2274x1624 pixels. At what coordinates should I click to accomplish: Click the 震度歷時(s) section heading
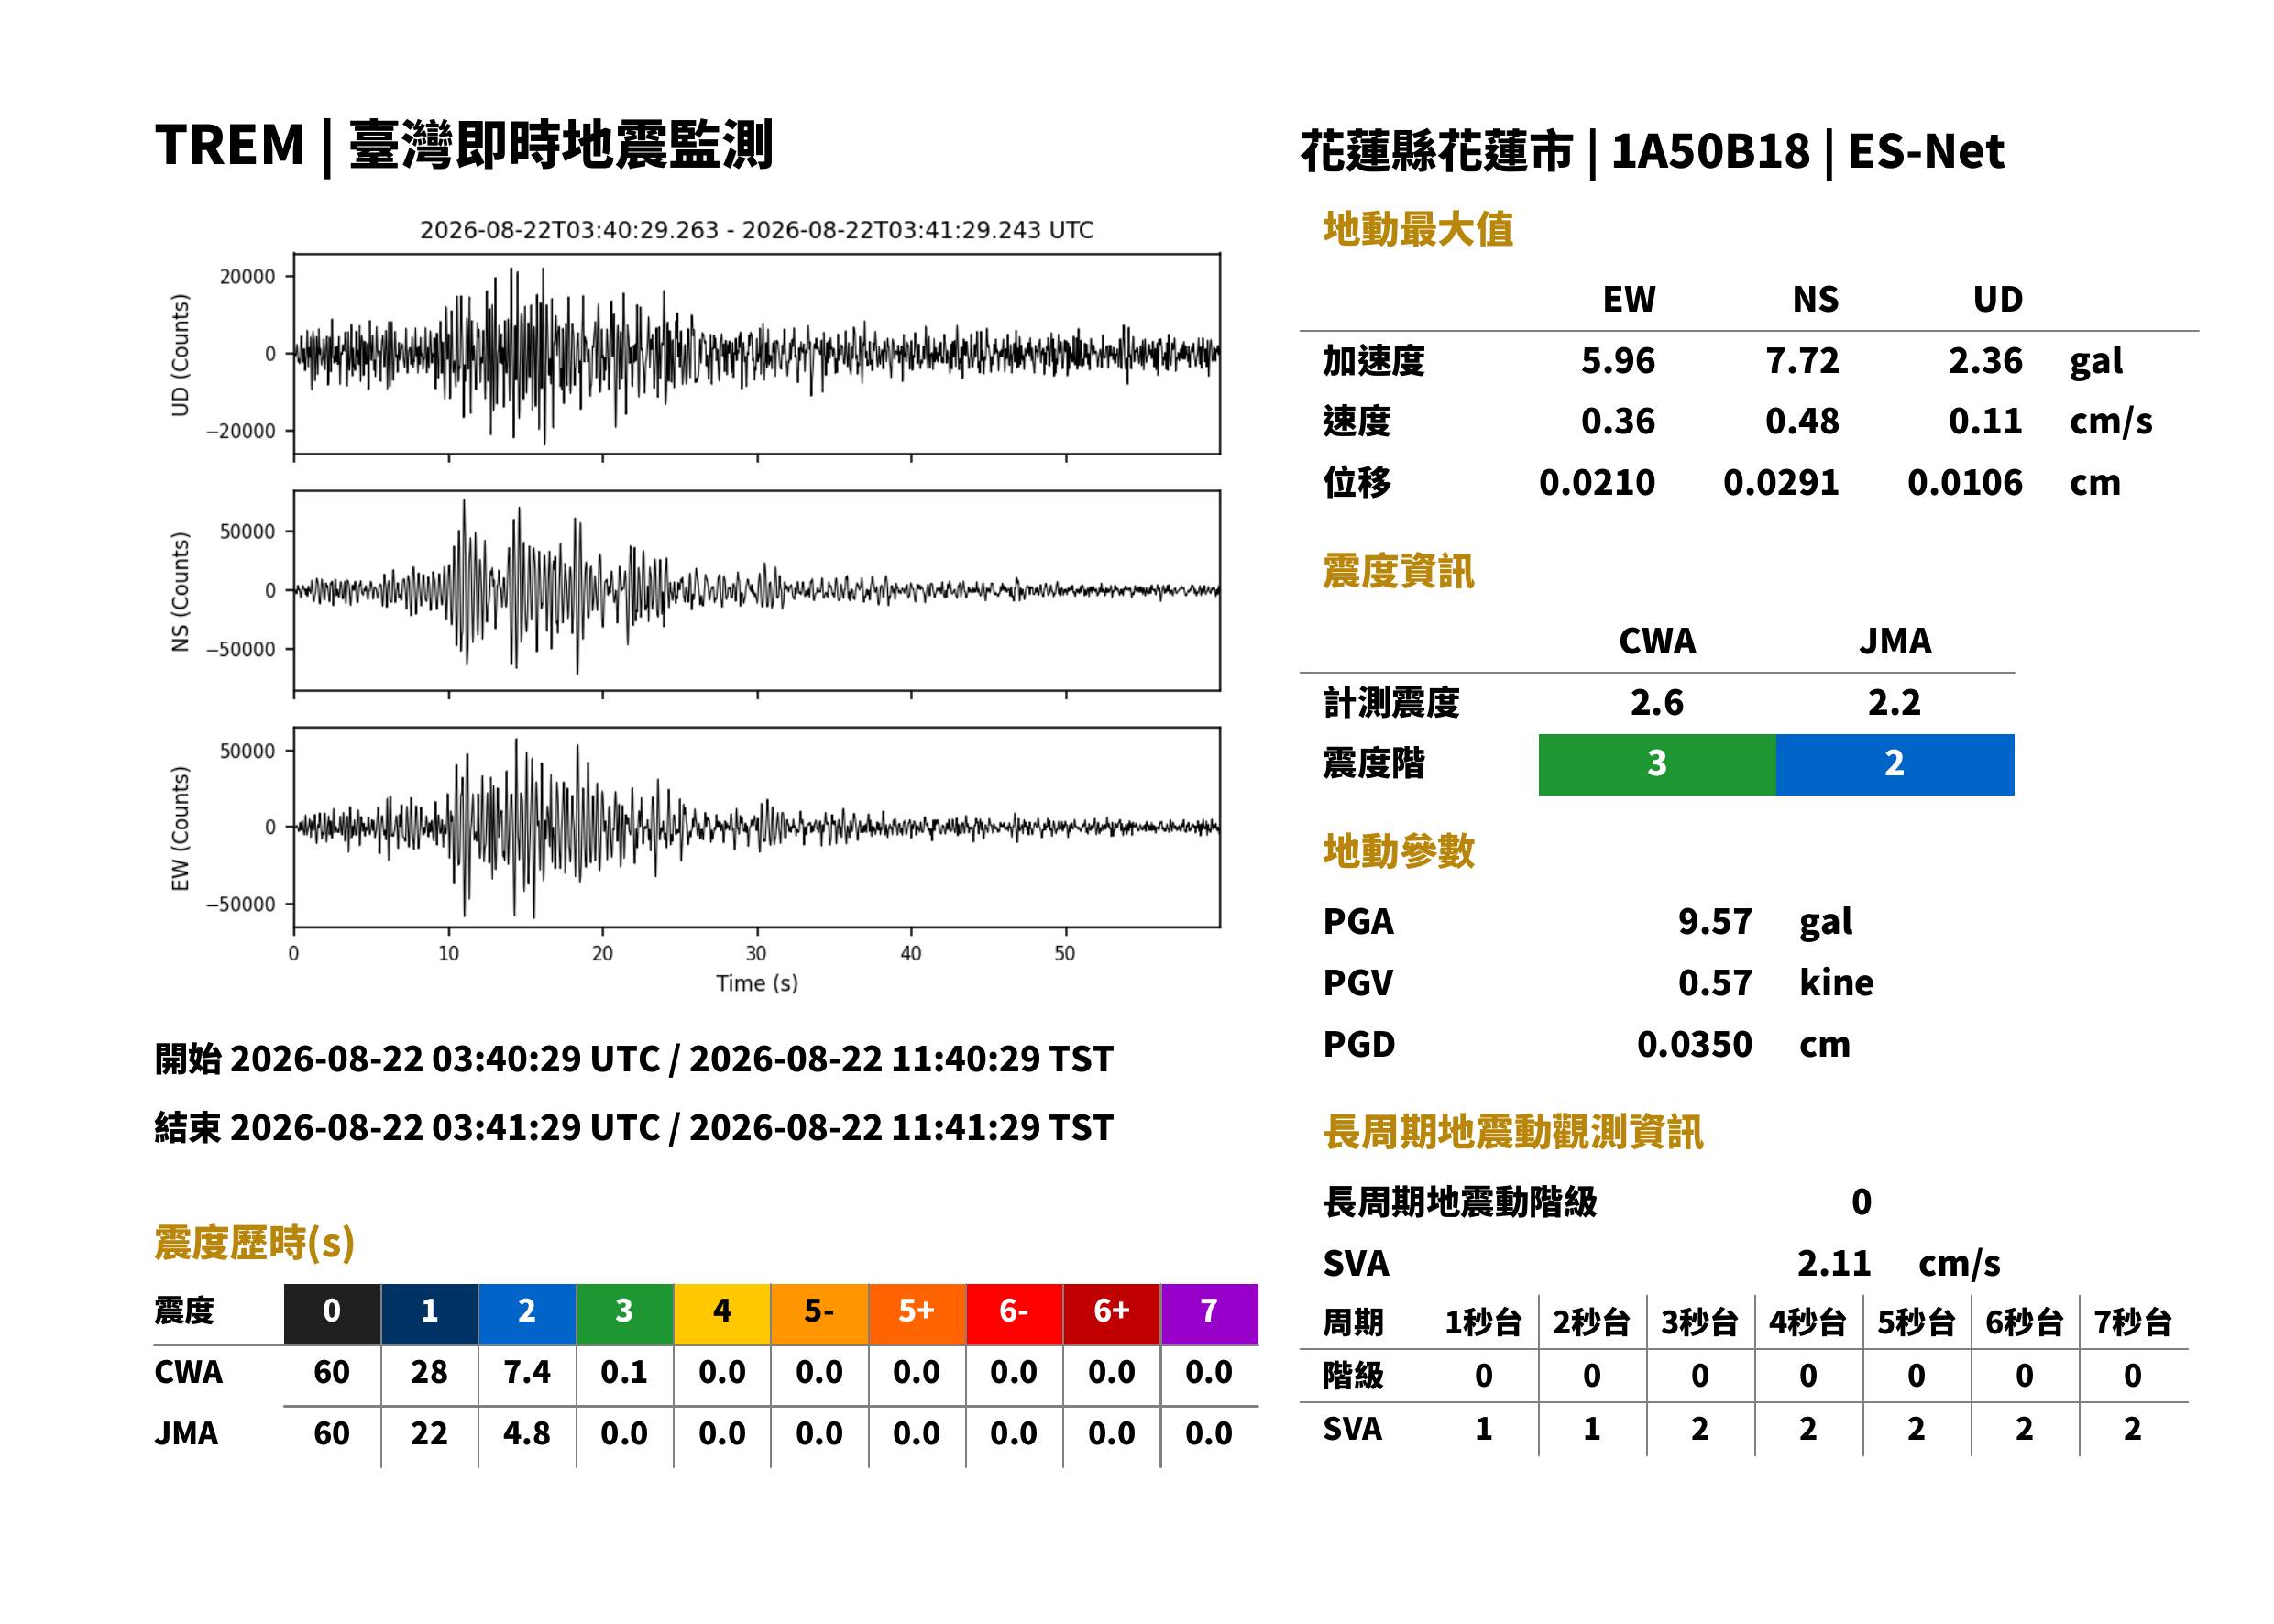tap(255, 1243)
